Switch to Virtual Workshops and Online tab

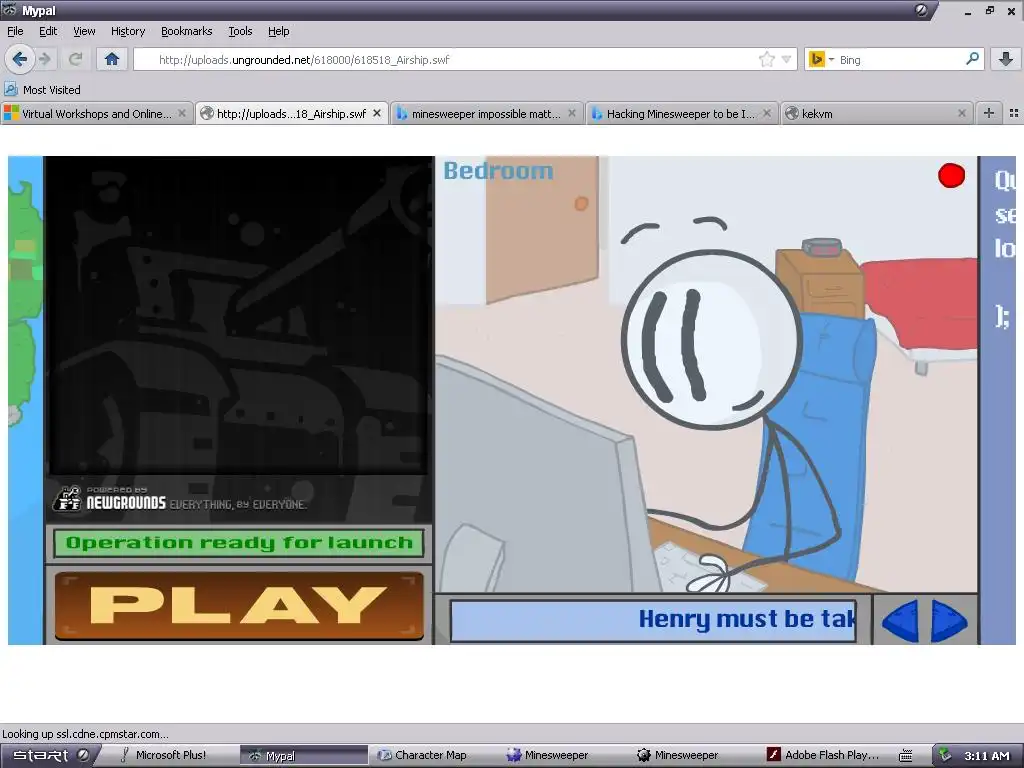pyautogui.click(x=96, y=114)
